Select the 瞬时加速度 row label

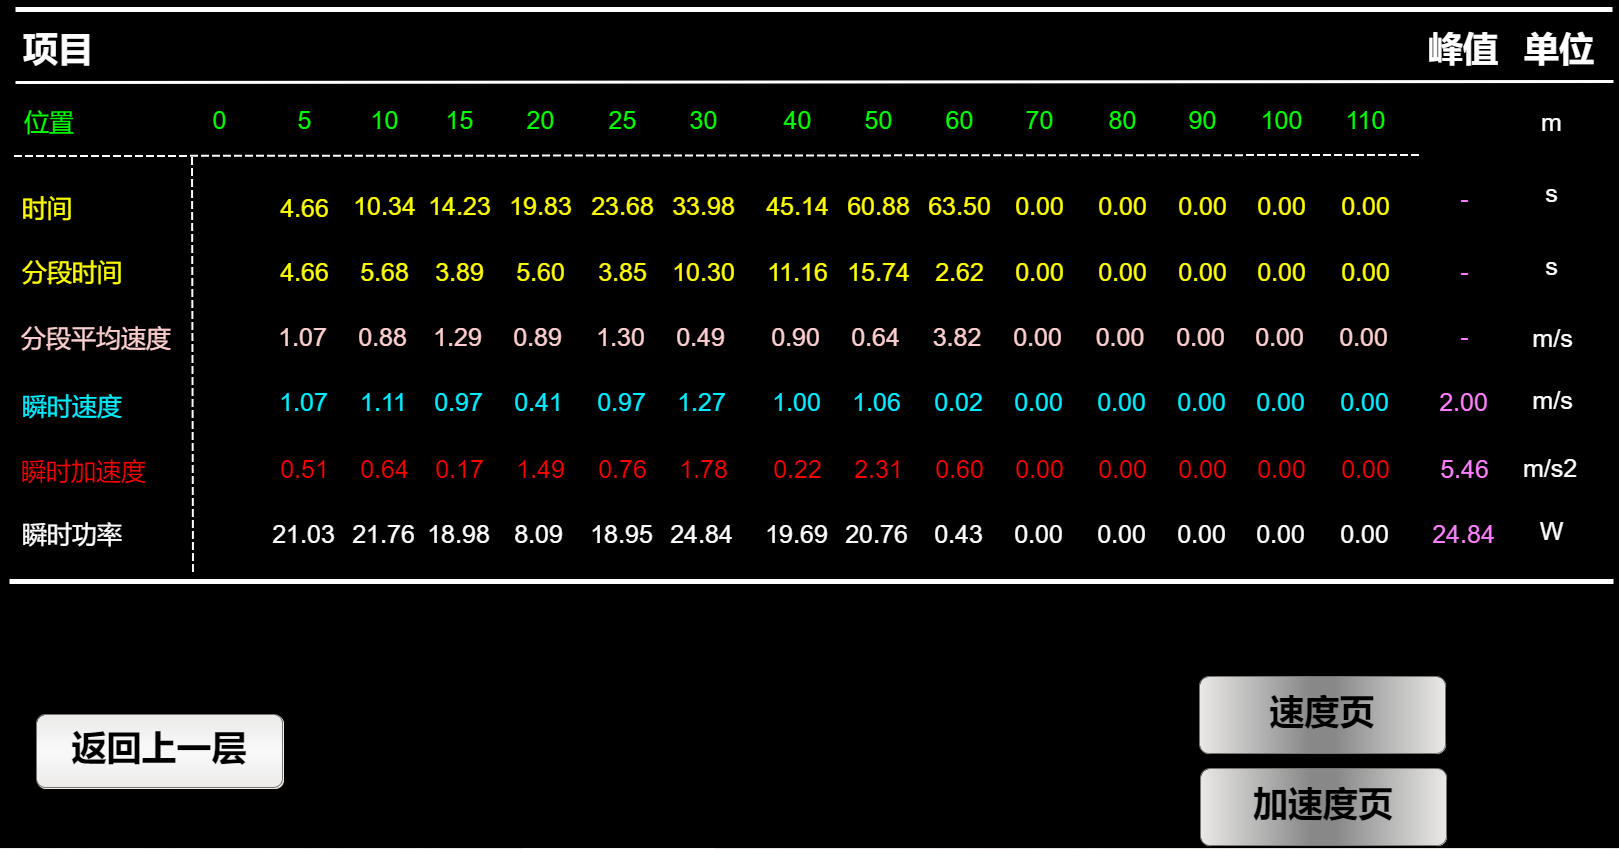point(84,472)
